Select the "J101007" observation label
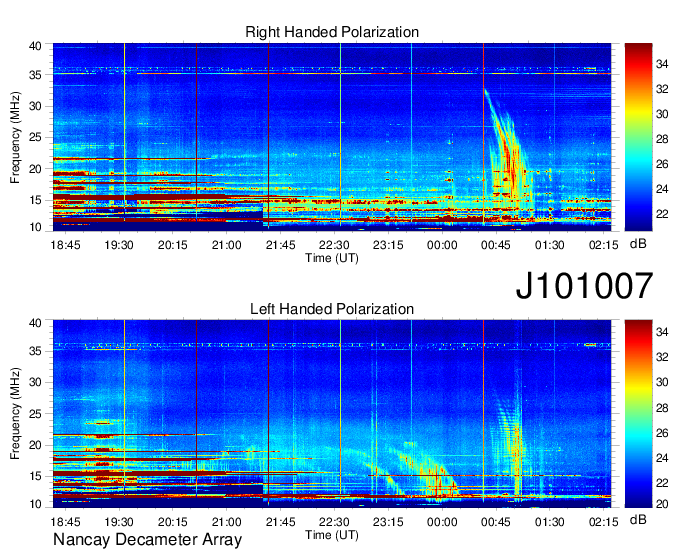This screenshot has width=680, height=552. pyautogui.click(x=584, y=286)
